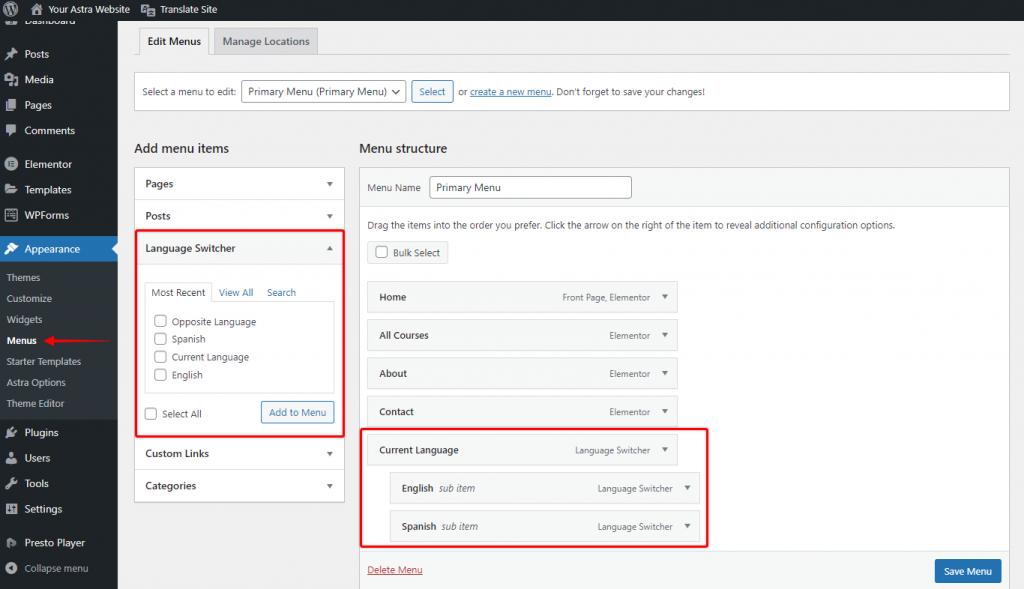Switch to the Manage Locations tab
The image size is (1024, 589).
[265, 41]
